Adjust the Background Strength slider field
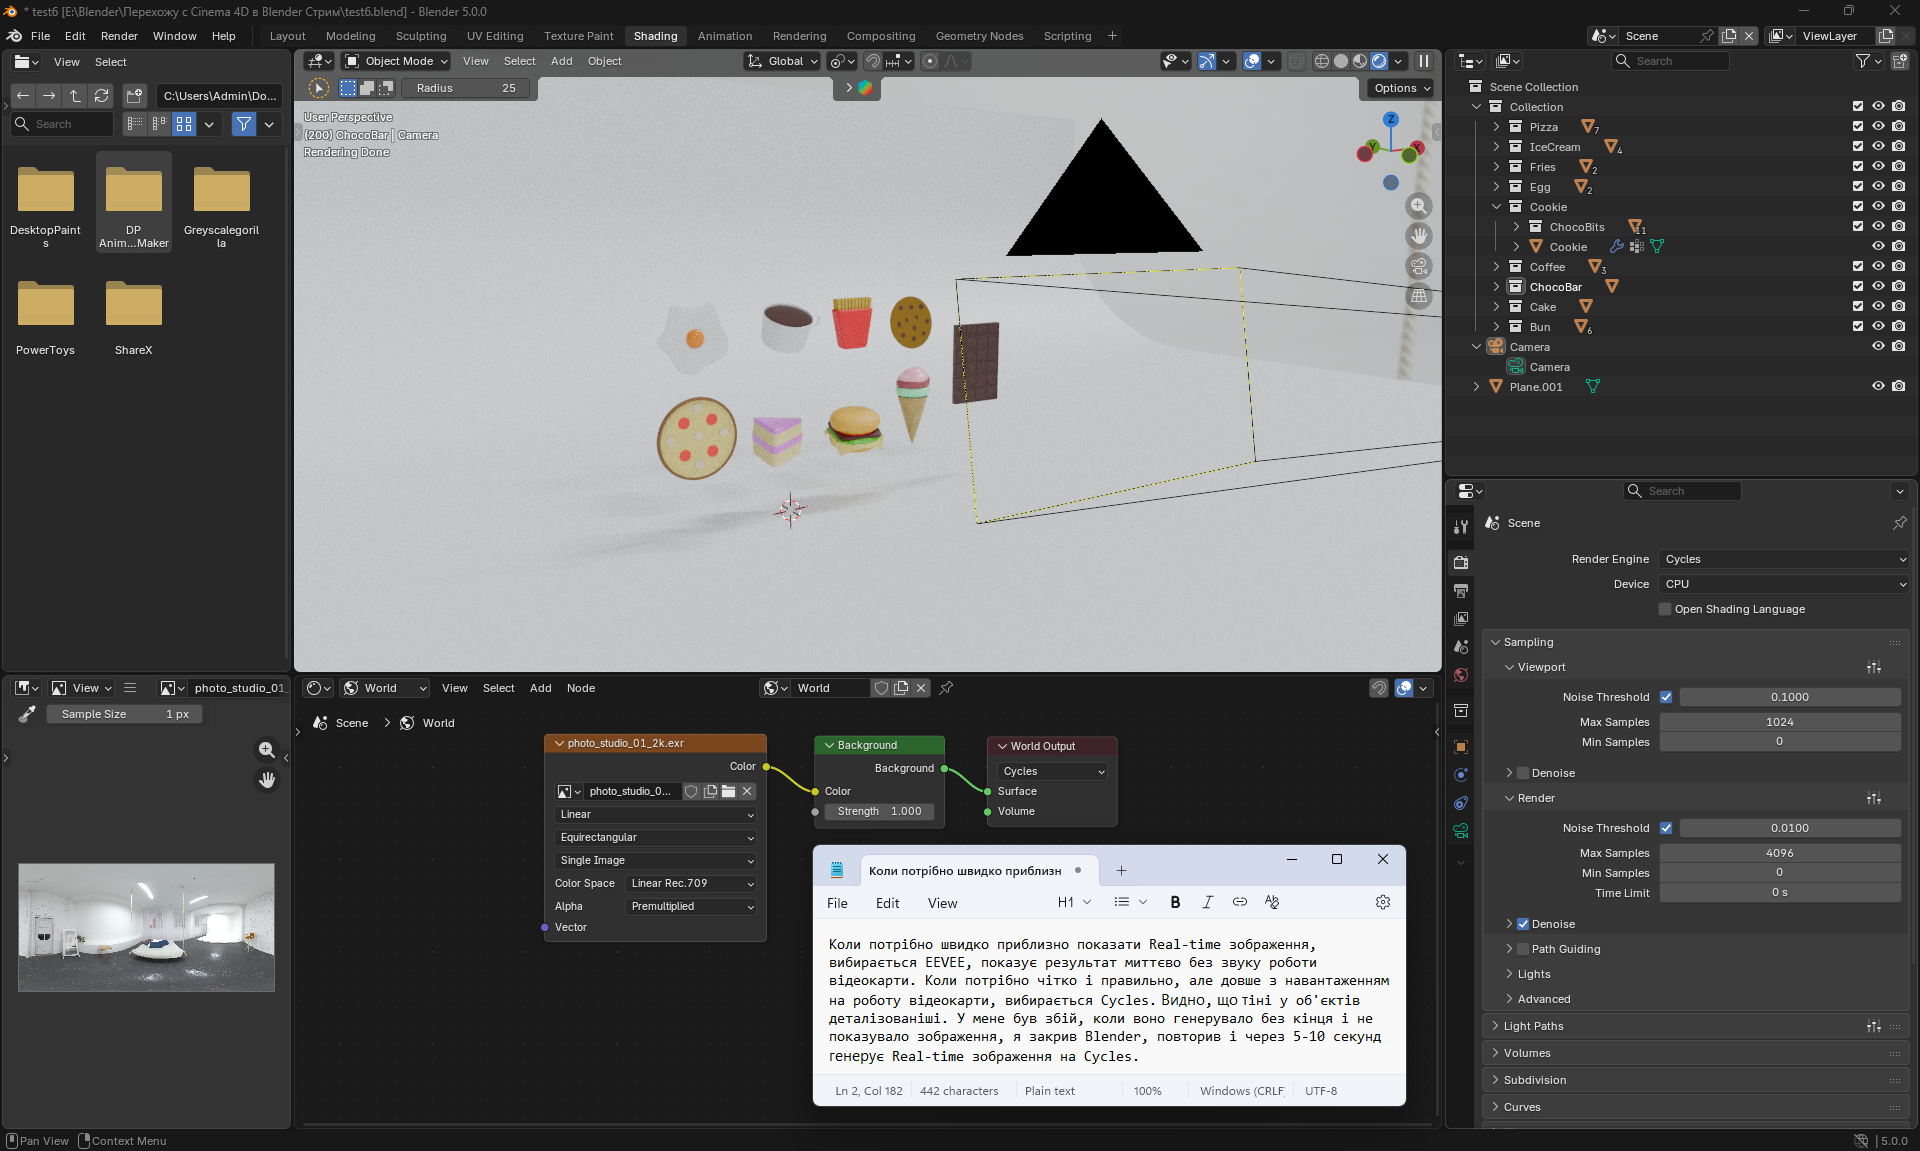 [x=880, y=811]
